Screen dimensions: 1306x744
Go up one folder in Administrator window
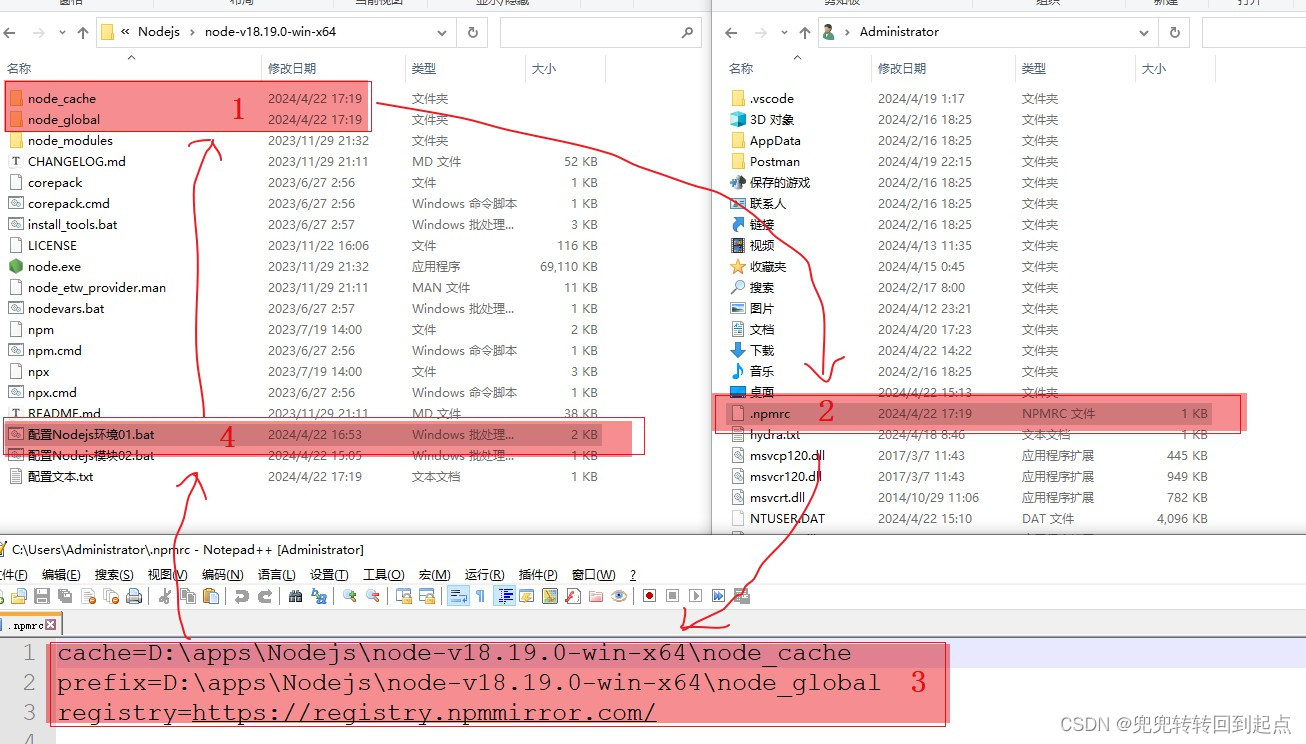coord(804,33)
